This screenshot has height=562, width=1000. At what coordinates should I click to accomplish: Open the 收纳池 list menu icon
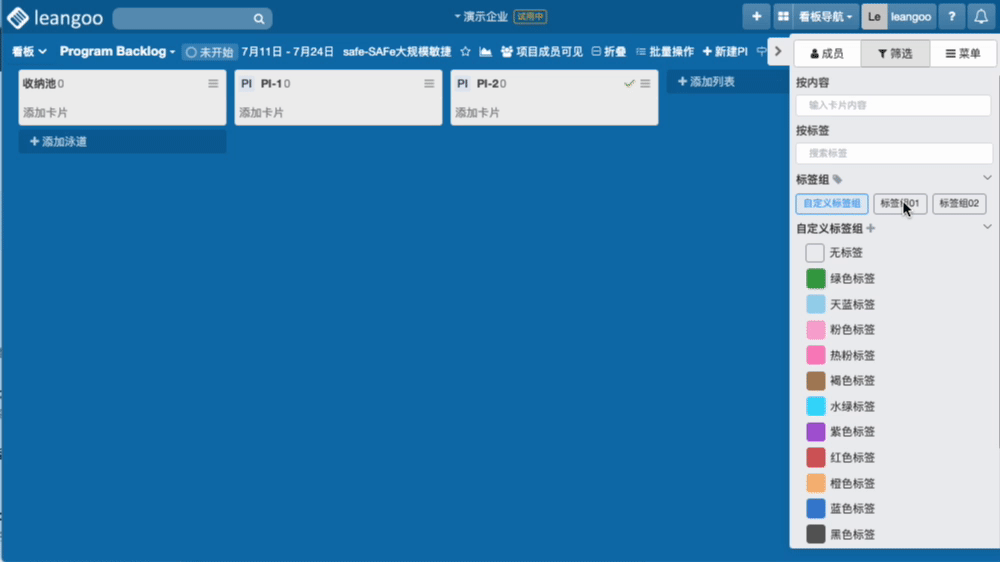coord(213,84)
